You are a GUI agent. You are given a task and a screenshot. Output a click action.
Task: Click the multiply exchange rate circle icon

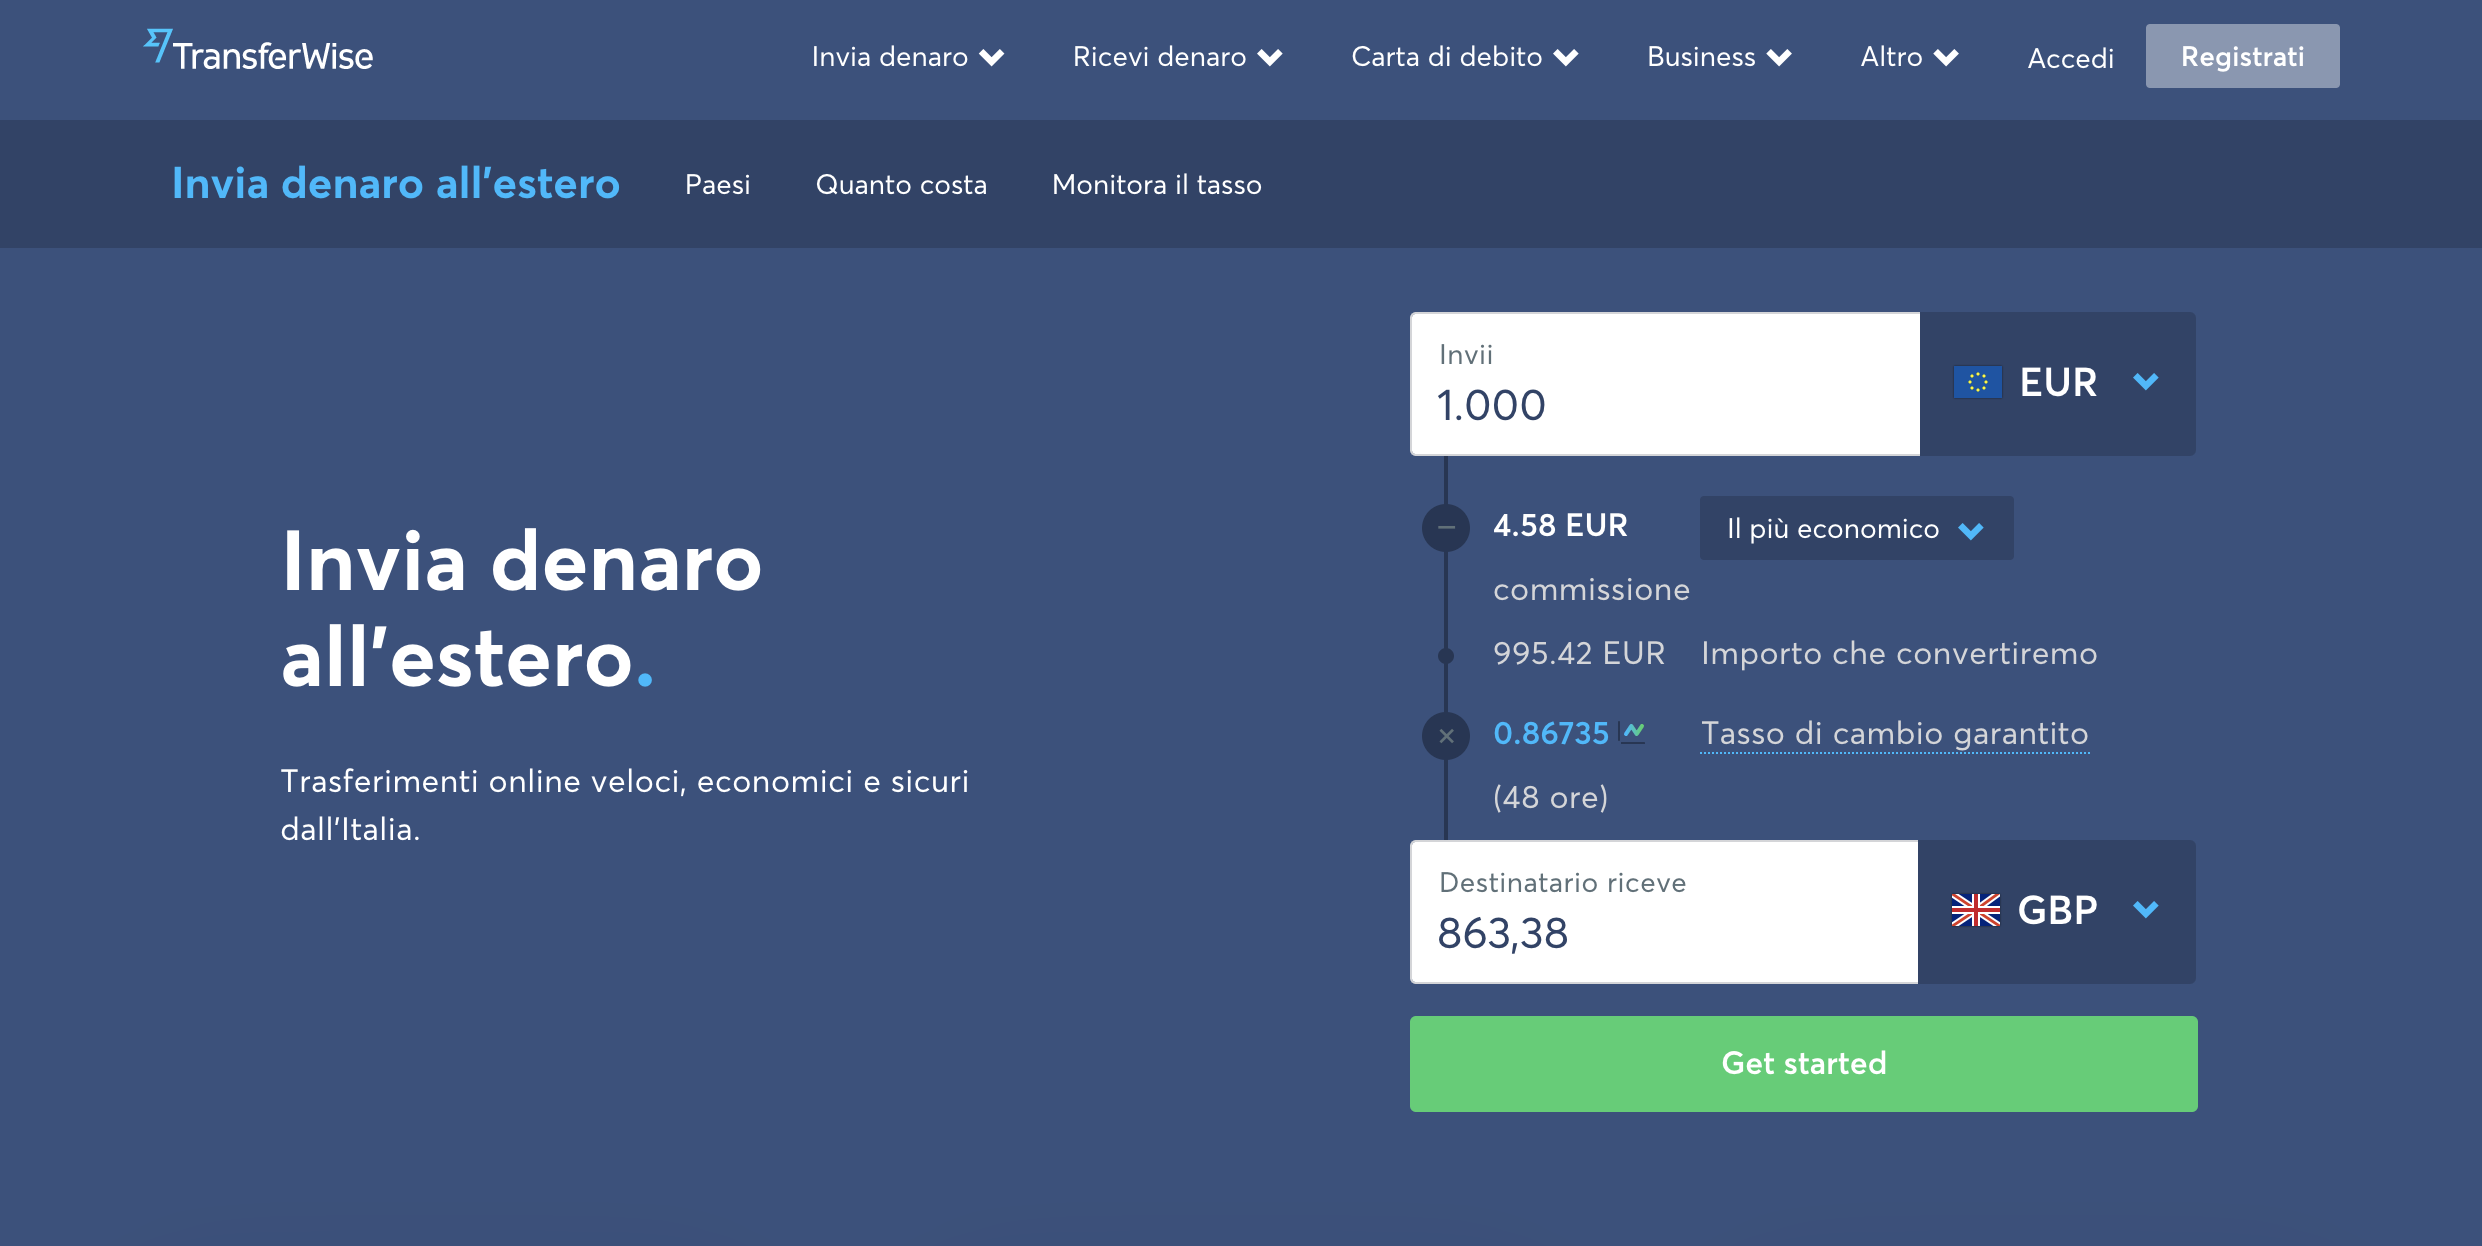pyautogui.click(x=1446, y=736)
